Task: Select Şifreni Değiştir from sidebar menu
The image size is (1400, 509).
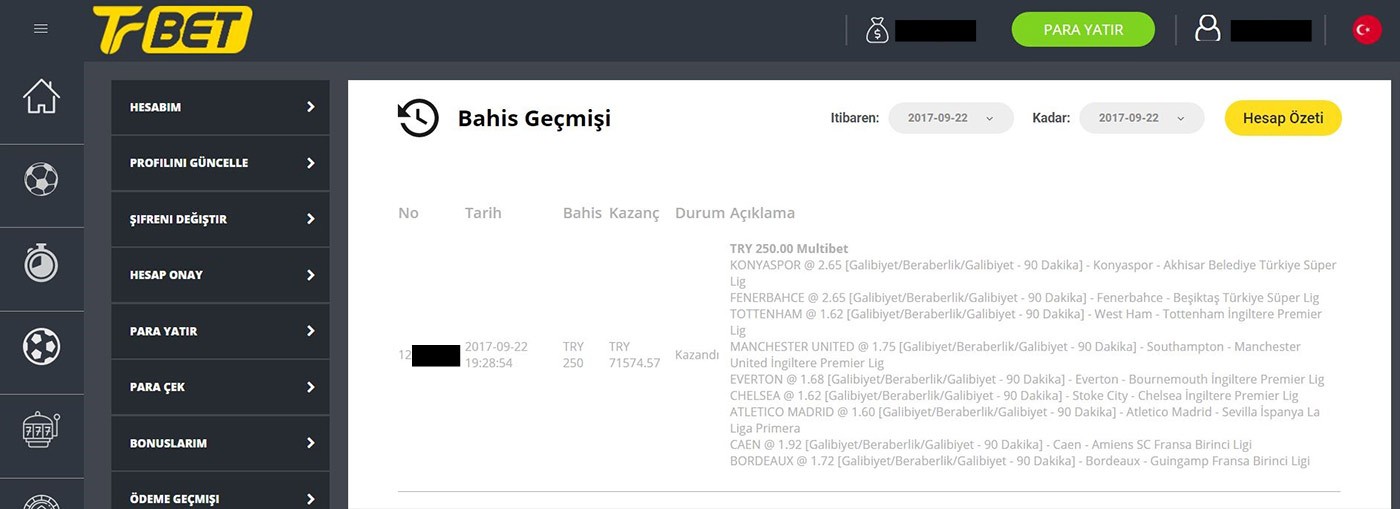Action: coord(220,219)
